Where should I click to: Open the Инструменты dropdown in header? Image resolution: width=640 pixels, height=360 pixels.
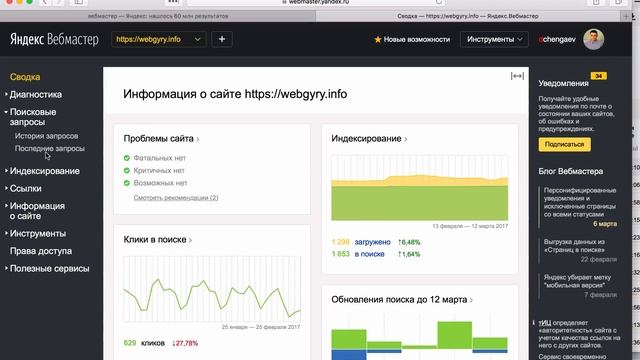coord(494,39)
